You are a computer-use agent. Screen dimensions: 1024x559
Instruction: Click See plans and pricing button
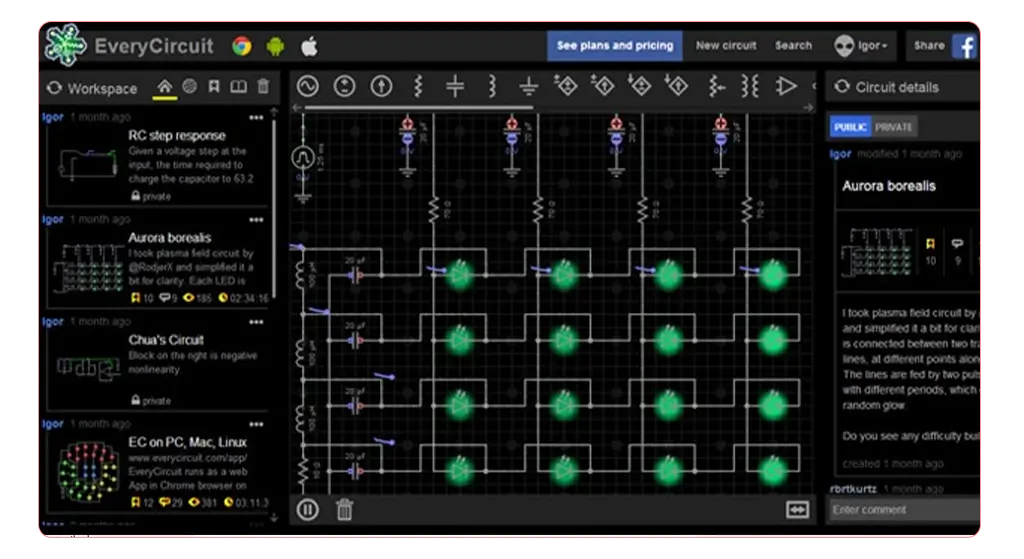pos(615,46)
